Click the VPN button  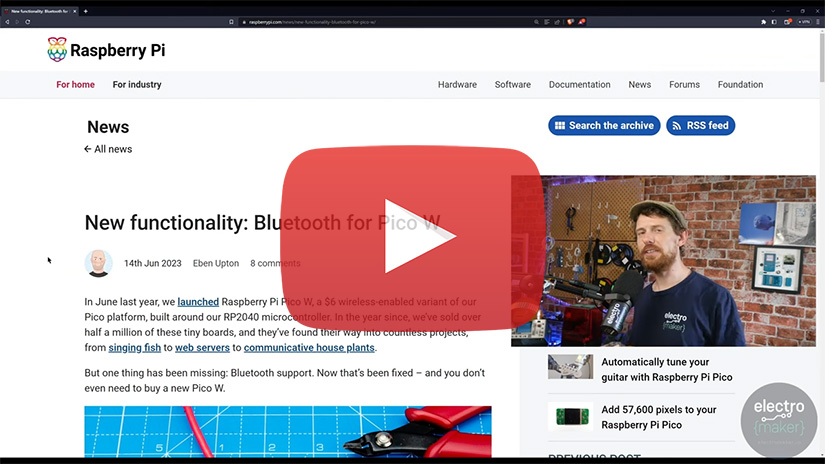coord(804,22)
